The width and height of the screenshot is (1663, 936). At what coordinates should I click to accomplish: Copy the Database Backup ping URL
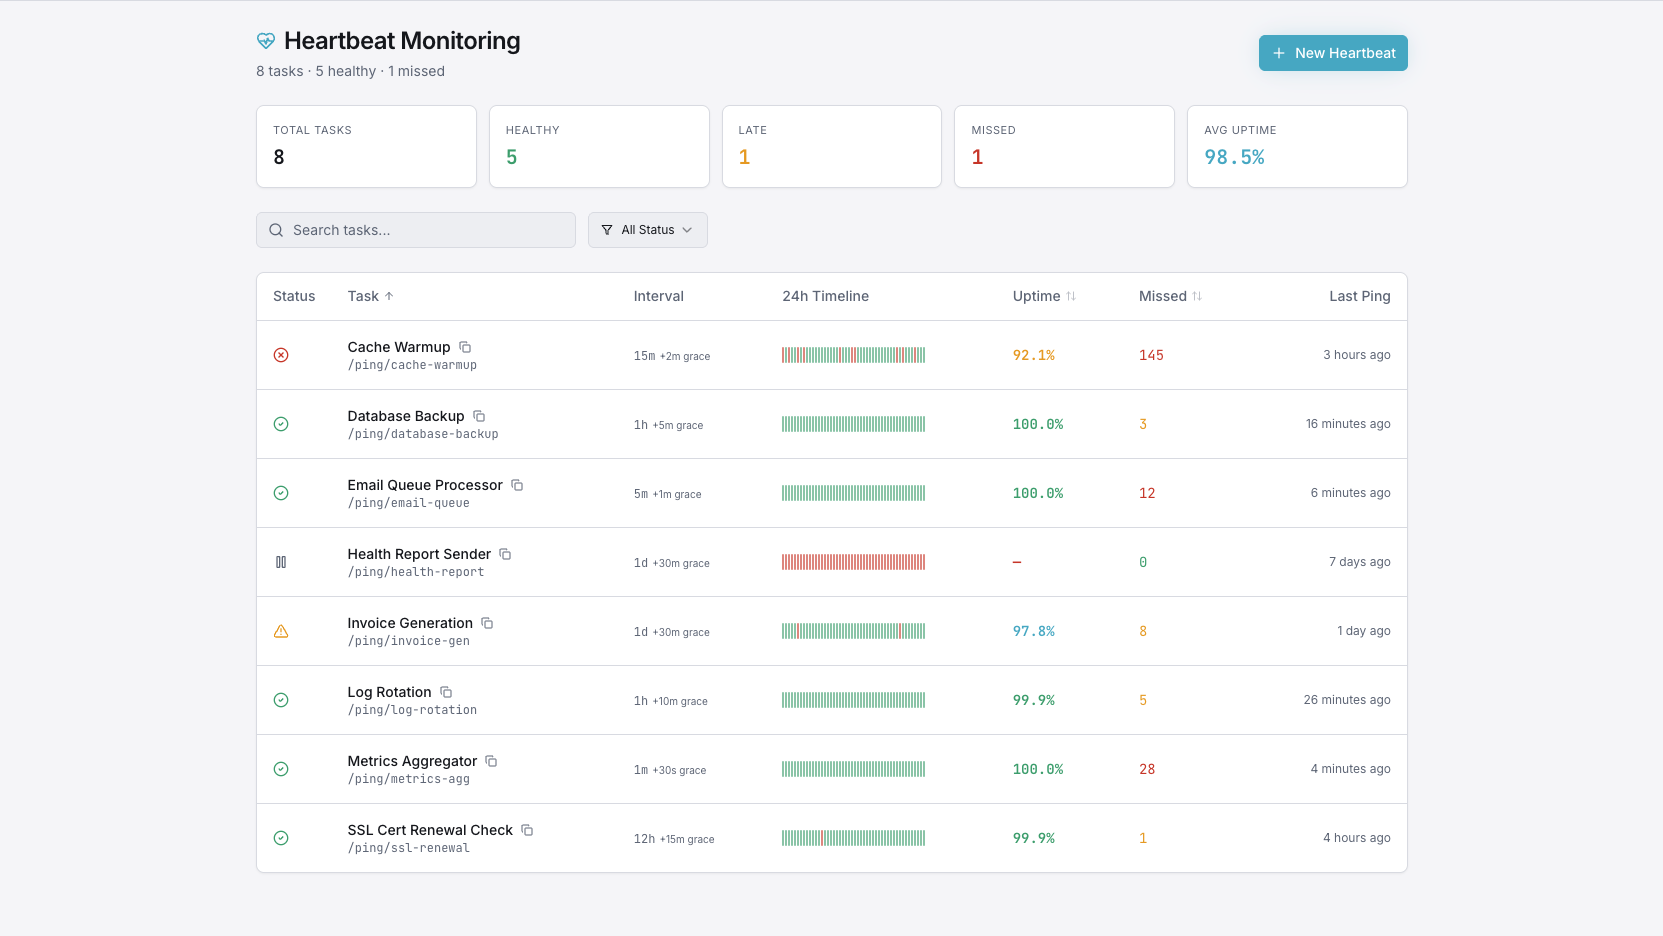479,416
